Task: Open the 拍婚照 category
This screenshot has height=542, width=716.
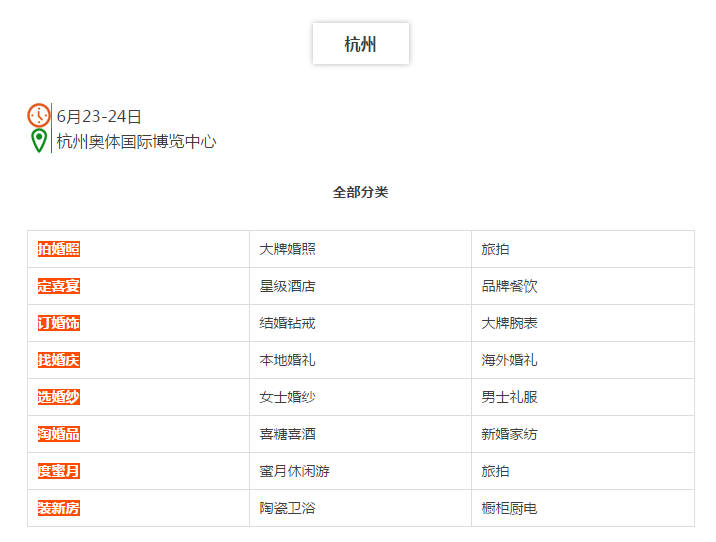Action: click(x=58, y=249)
